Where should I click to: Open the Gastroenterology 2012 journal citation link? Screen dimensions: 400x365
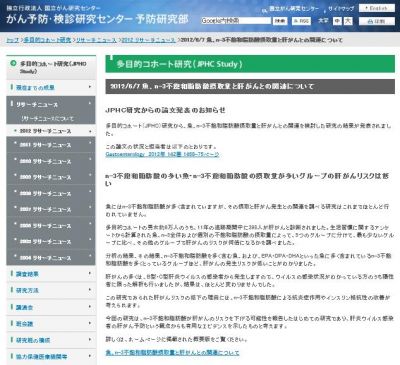coord(162,154)
